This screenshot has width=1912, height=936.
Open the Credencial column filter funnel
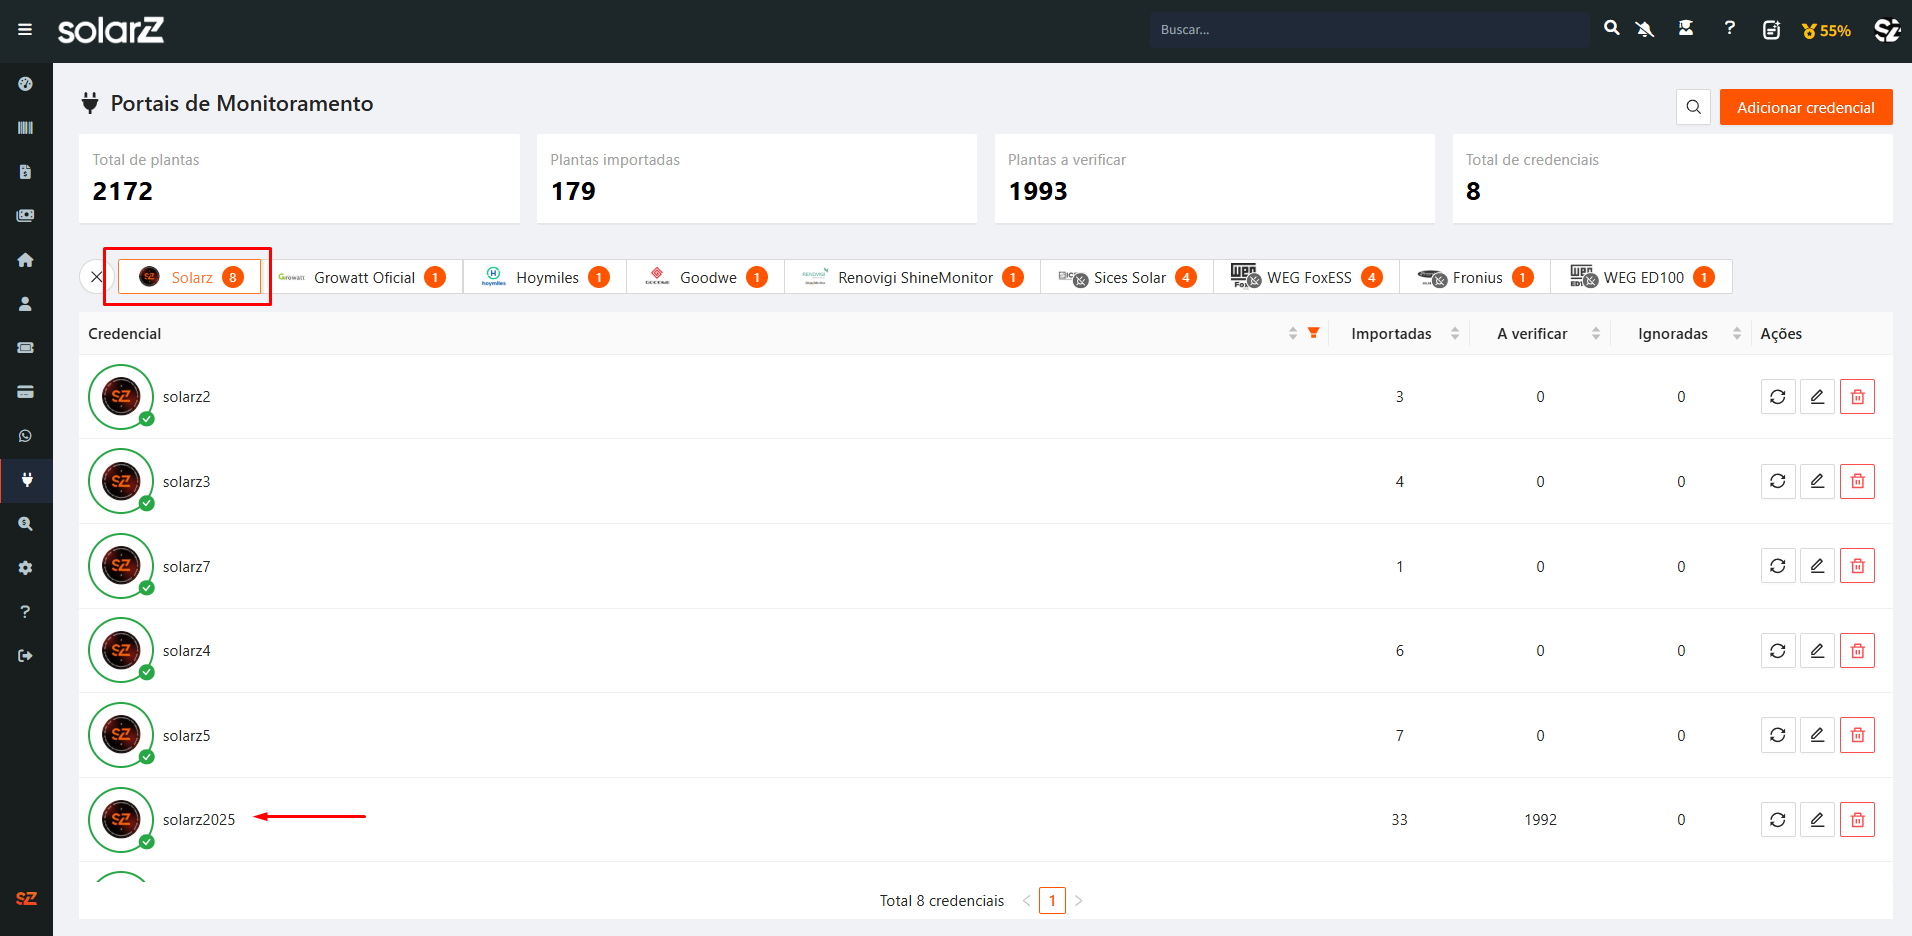point(1314,333)
